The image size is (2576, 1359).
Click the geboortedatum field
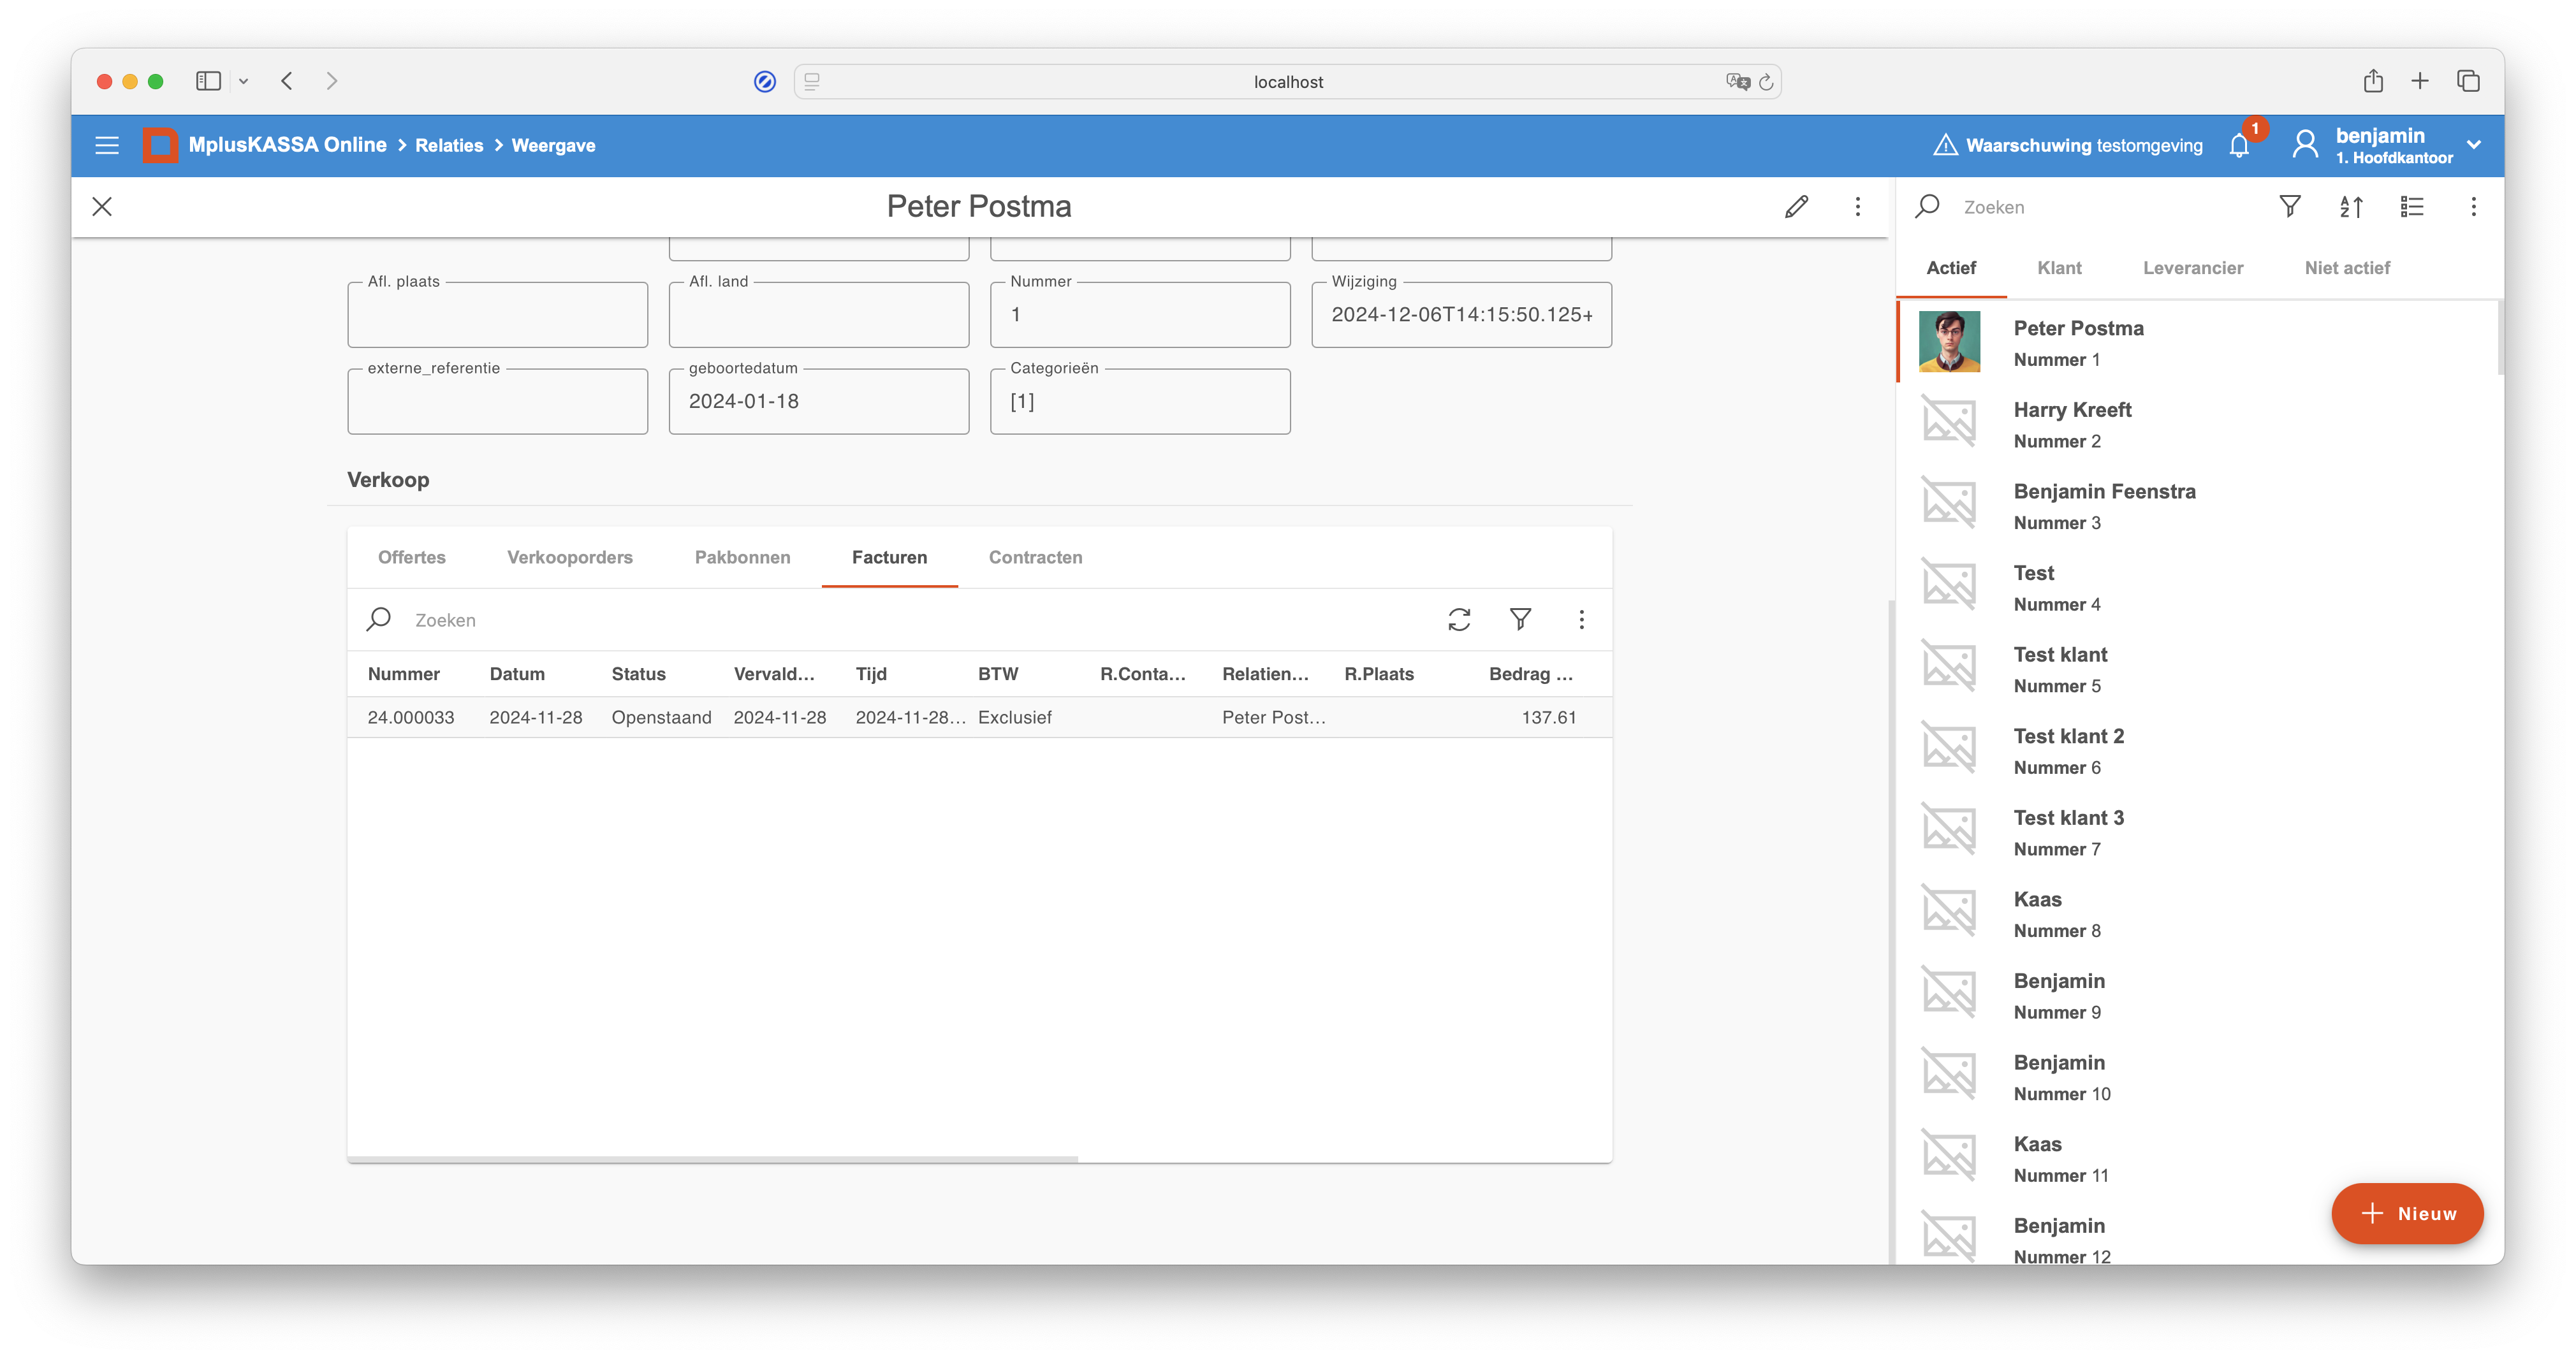click(x=819, y=401)
